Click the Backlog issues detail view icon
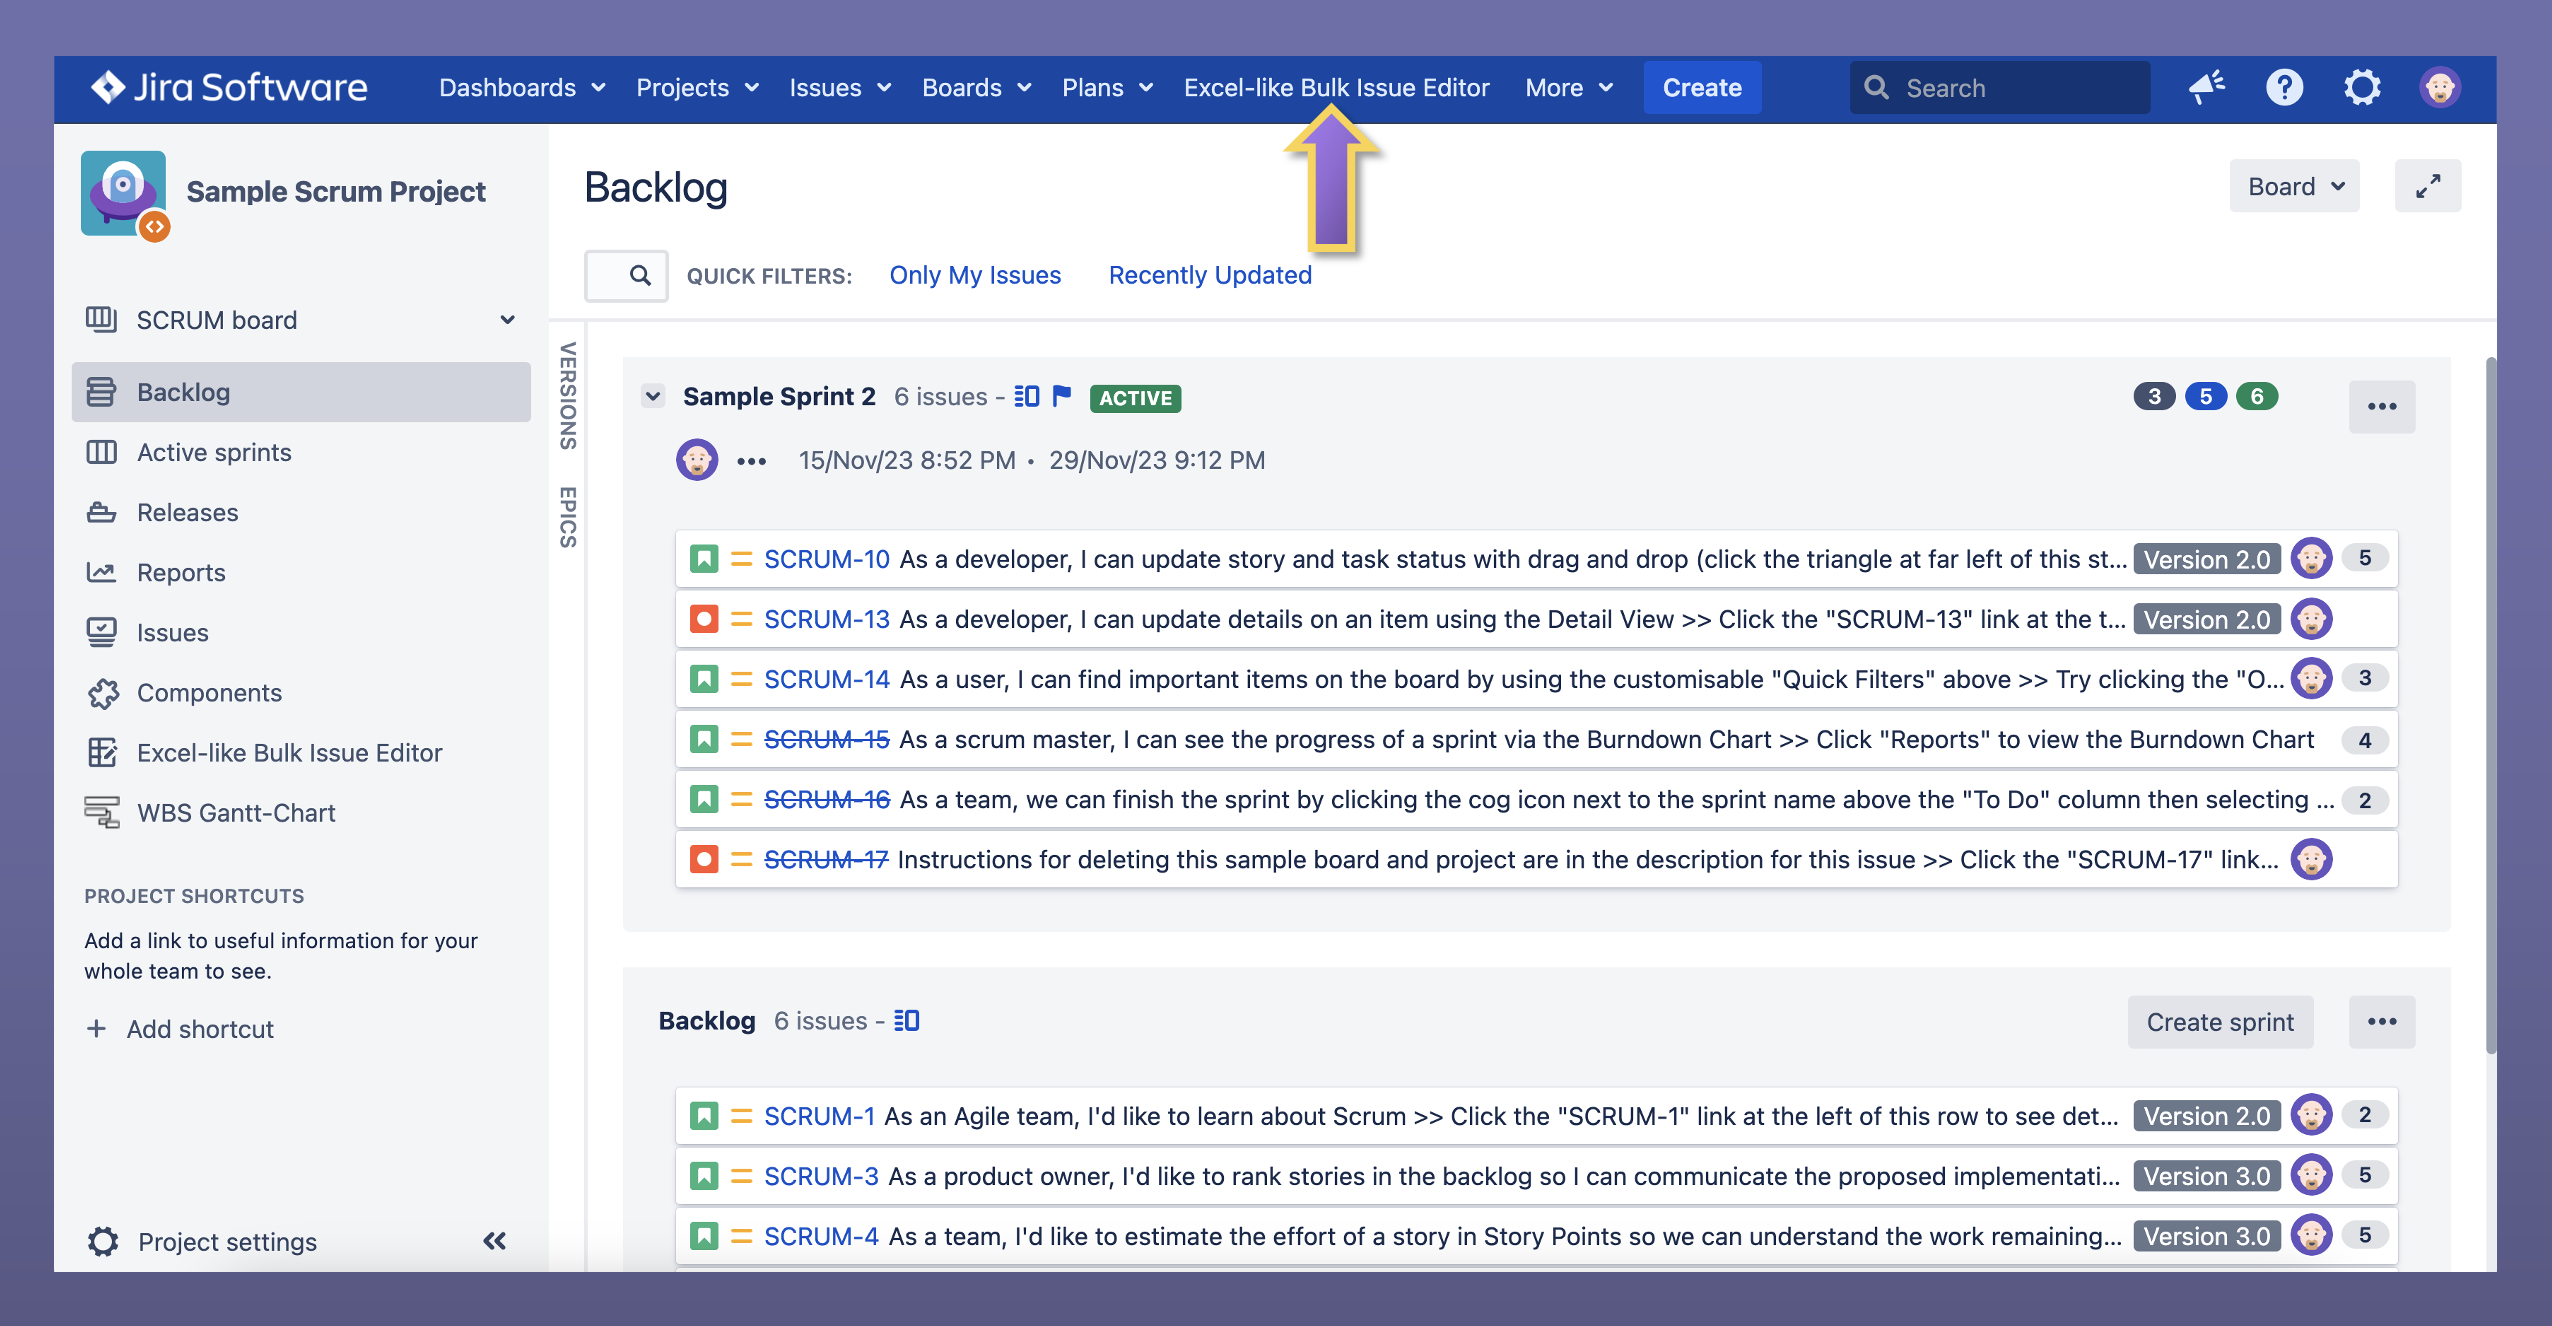This screenshot has height=1326, width=2552. point(907,1021)
